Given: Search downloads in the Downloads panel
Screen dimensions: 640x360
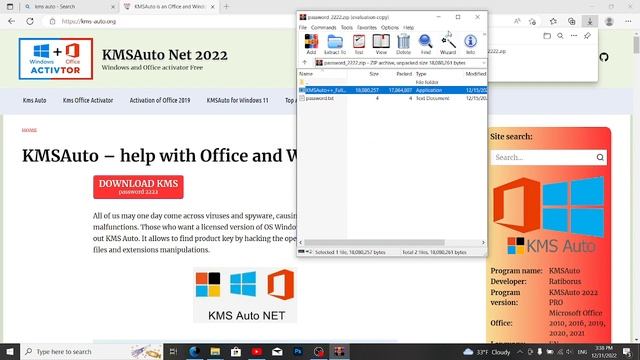Looking at the screenshot, I should click(560, 36).
